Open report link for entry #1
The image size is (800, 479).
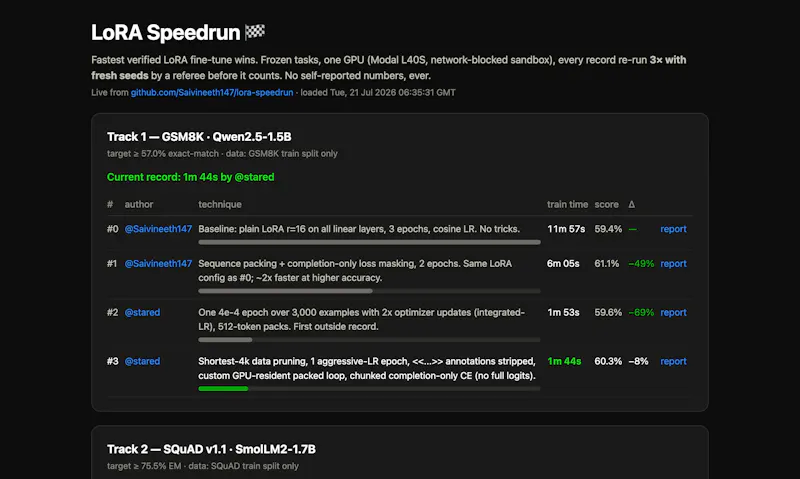coord(673,264)
